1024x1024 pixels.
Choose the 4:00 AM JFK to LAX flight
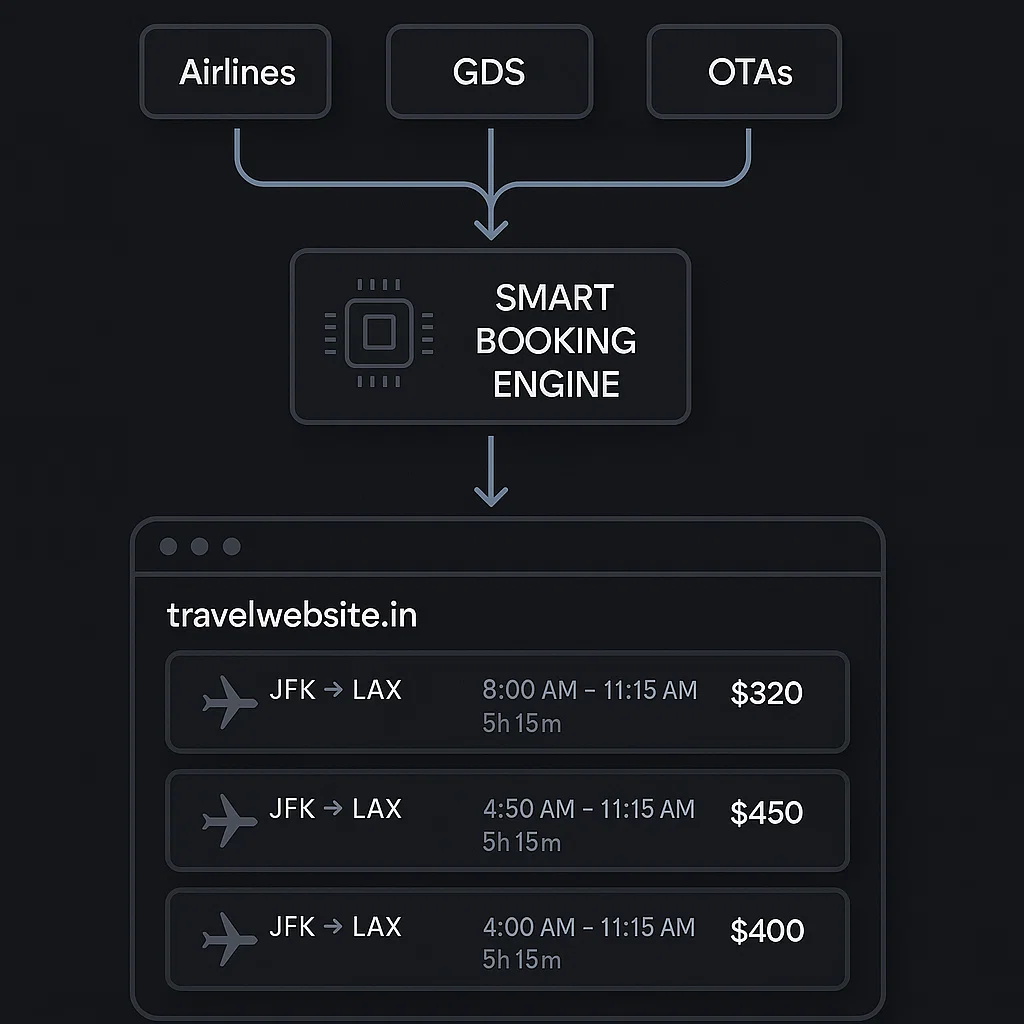507,939
